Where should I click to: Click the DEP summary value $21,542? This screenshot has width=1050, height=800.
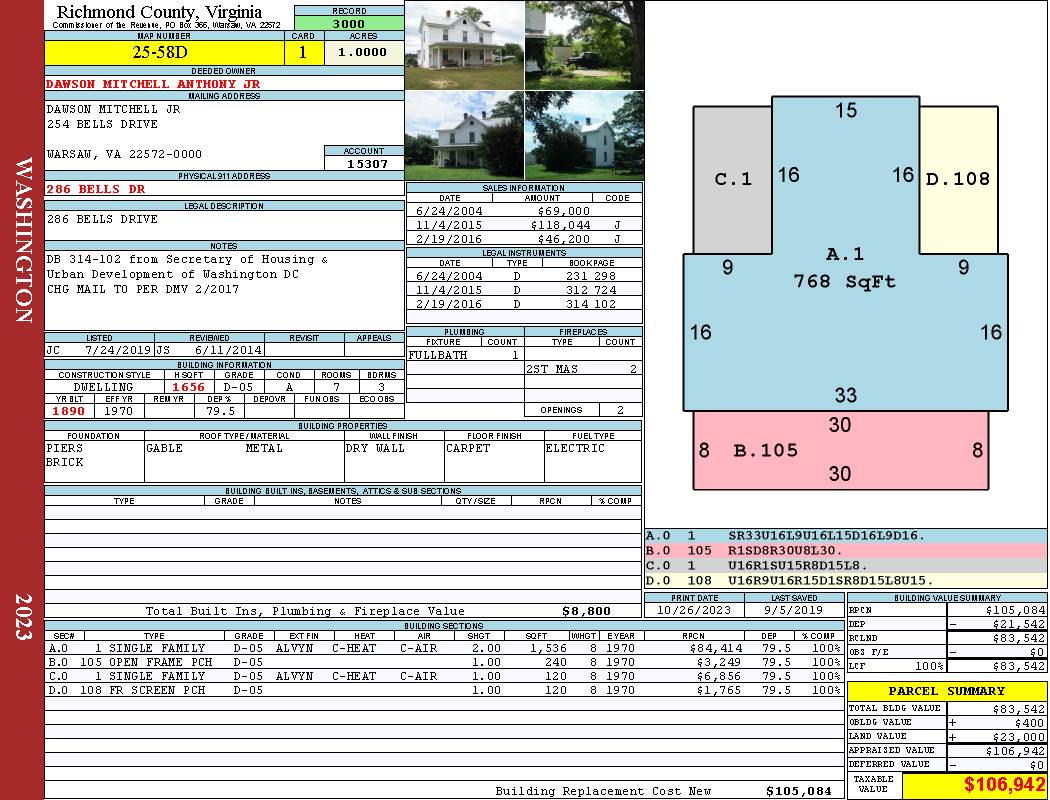(1019, 624)
